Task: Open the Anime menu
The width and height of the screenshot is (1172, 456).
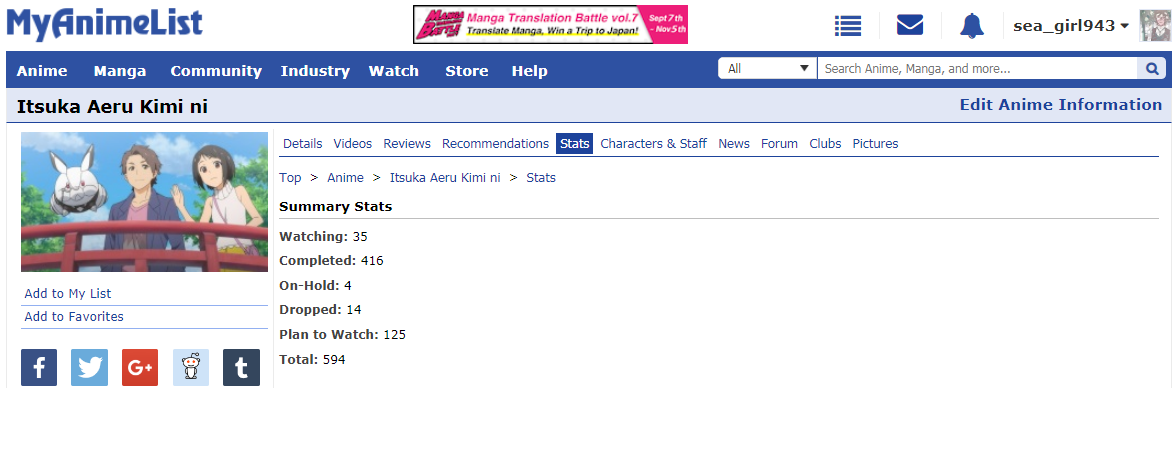Action: 42,71
